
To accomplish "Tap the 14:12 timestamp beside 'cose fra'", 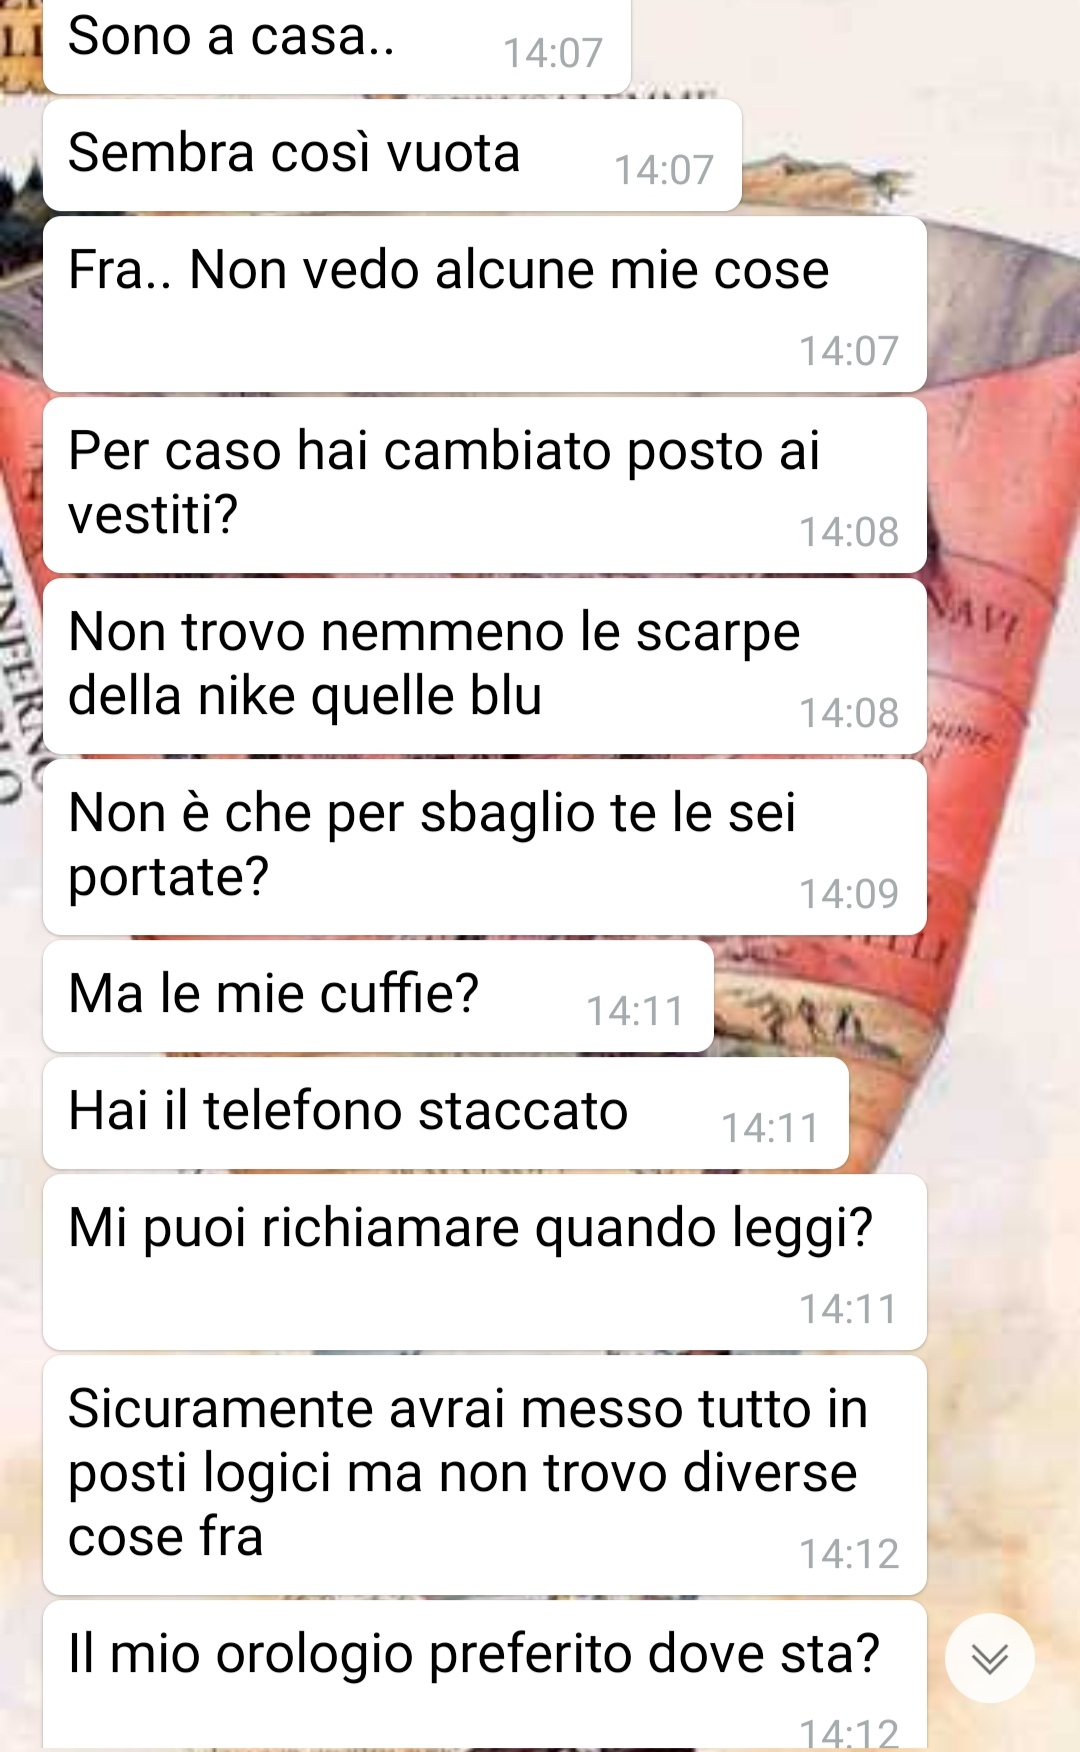I will pyautogui.click(x=849, y=1554).
